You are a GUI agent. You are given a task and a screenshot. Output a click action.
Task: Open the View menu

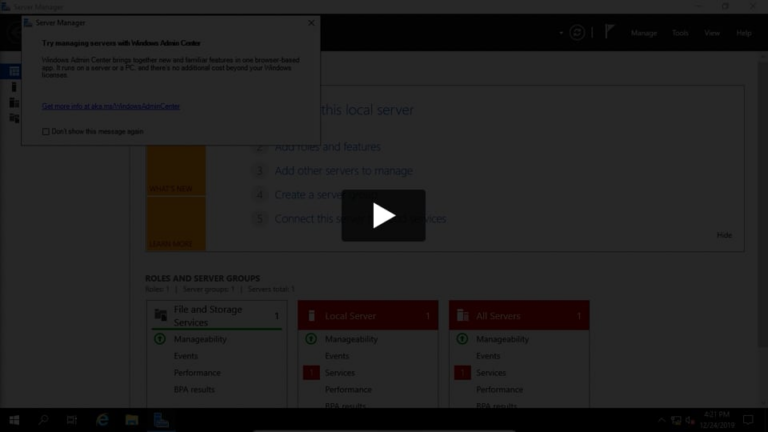711,33
